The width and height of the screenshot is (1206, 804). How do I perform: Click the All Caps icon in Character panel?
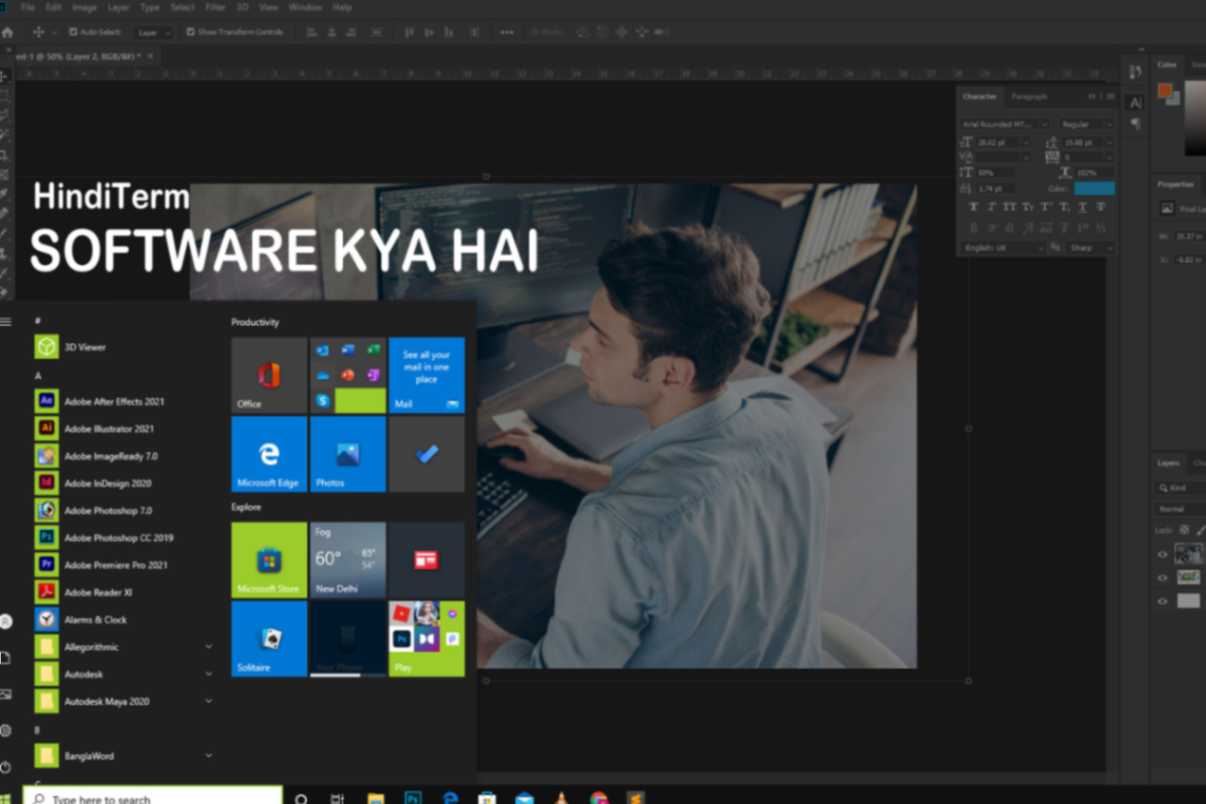coord(1010,206)
